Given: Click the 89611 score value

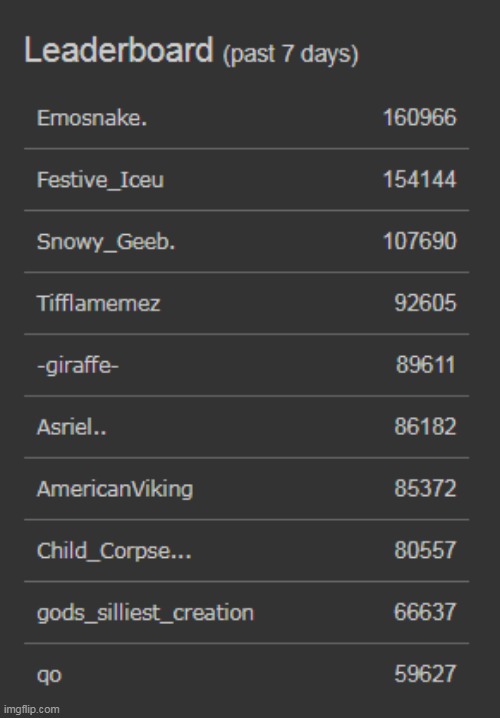Looking at the screenshot, I should pos(426,365).
